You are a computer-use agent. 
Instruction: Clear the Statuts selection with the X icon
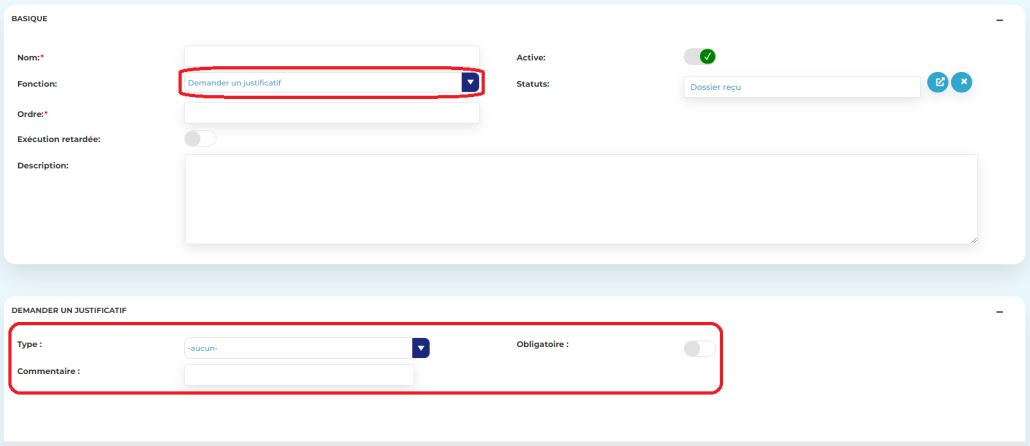(x=961, y=83)
